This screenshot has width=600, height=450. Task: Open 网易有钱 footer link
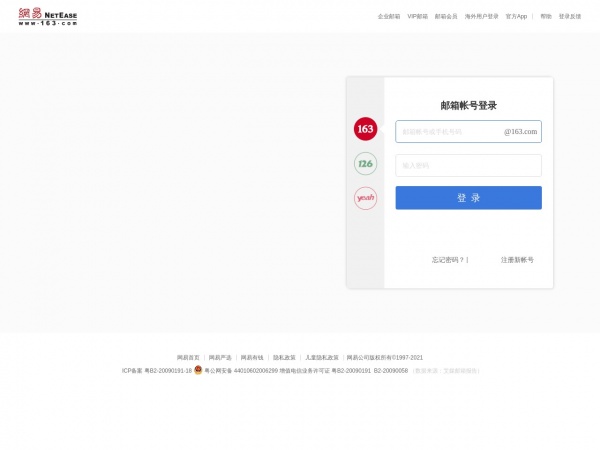click(x=252, y=357)
